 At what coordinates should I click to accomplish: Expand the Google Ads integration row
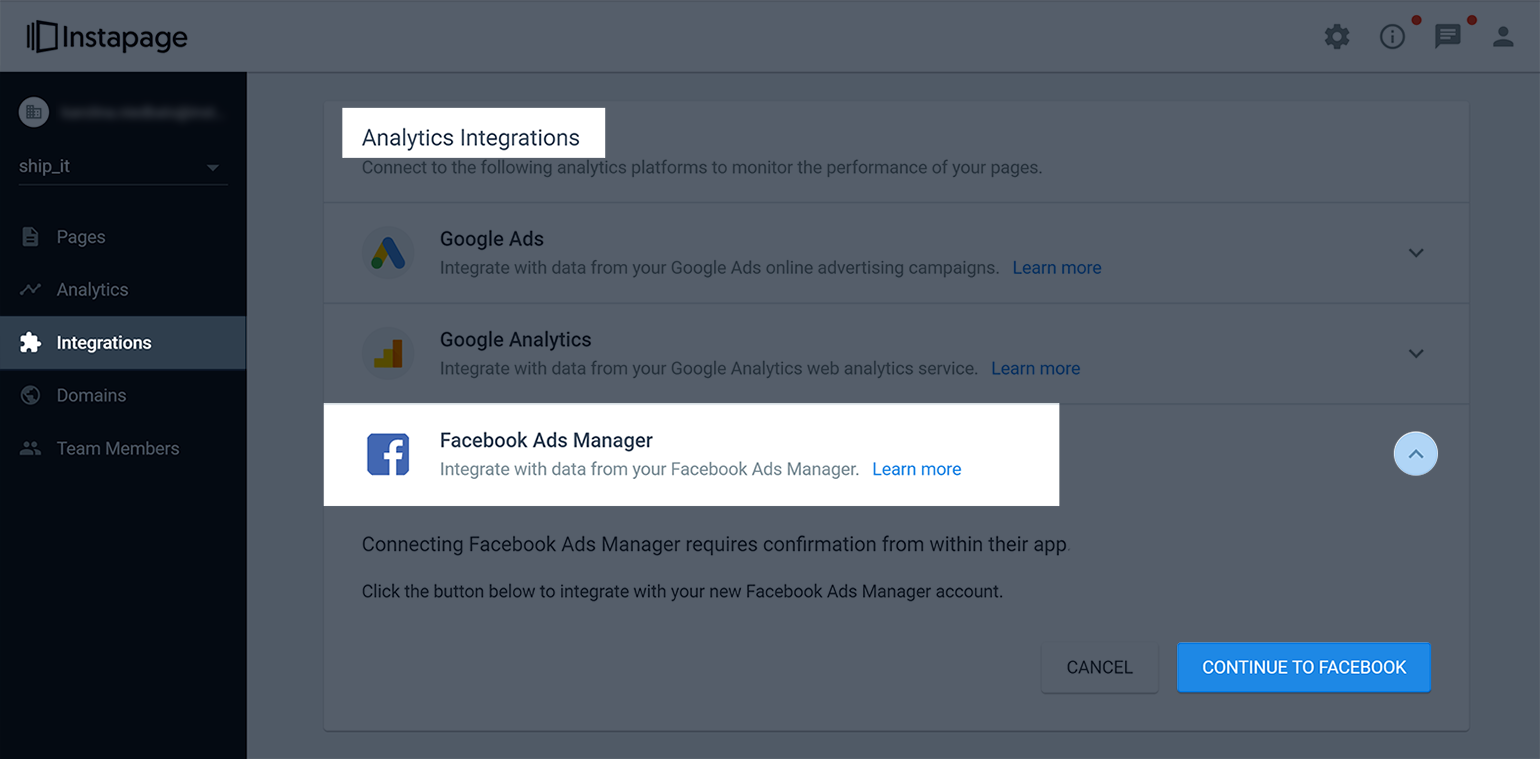click(1416, 253)
